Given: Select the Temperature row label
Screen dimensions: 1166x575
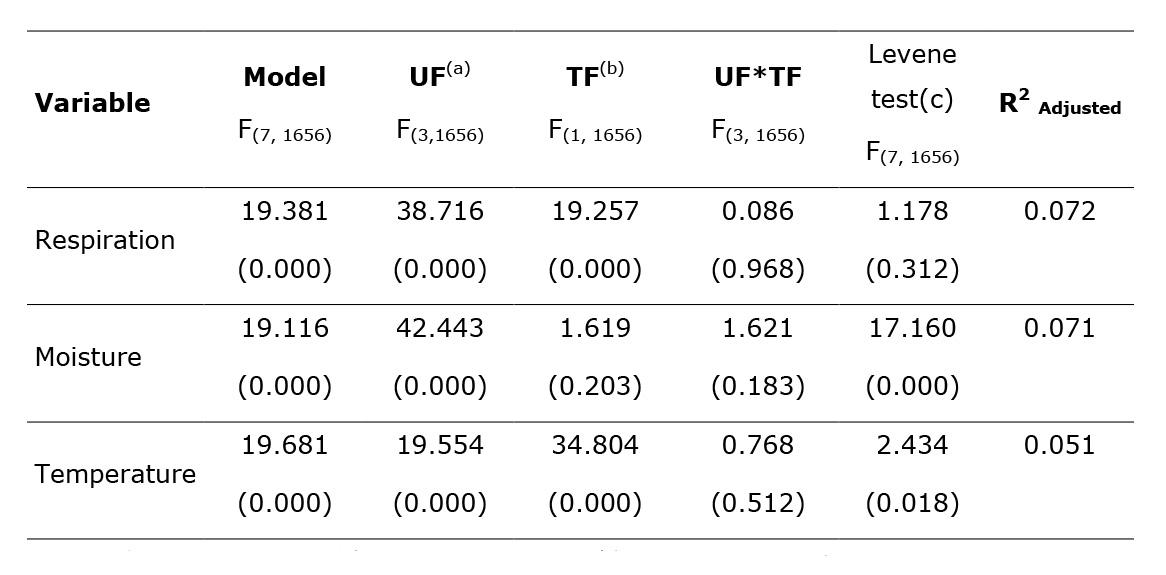Looking at the screenshot, I should pyautogui.click(x=115, y=475).
